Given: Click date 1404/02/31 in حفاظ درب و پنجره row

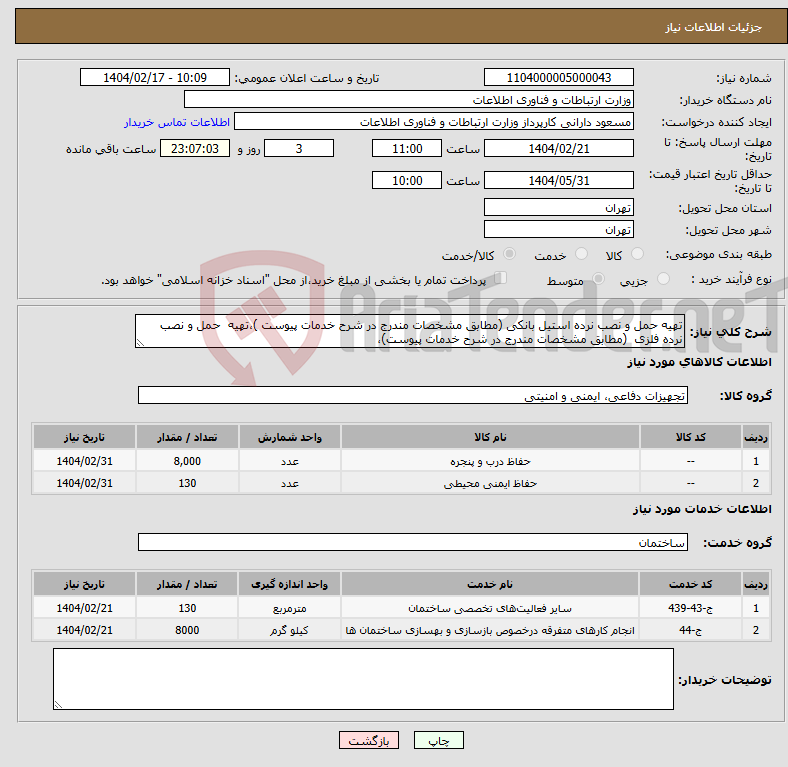Looking at the screenshot, I should (84, 461).
